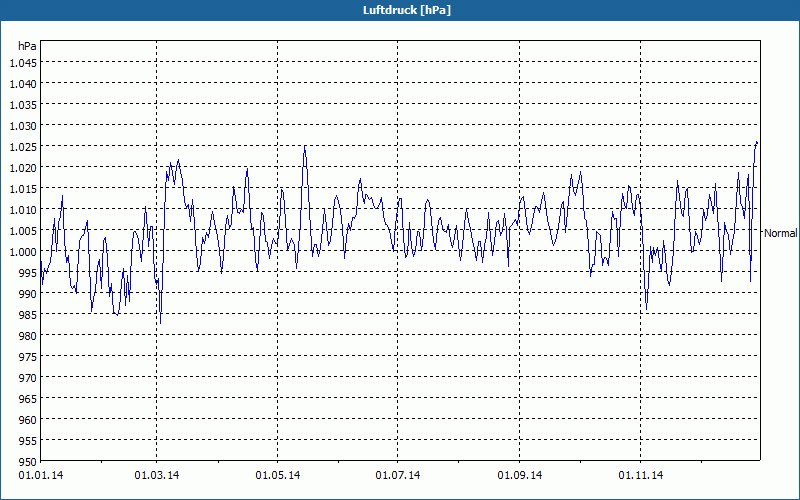Click the 01.07.14 x-axis date
800x500 pixels.
[398, 475]
